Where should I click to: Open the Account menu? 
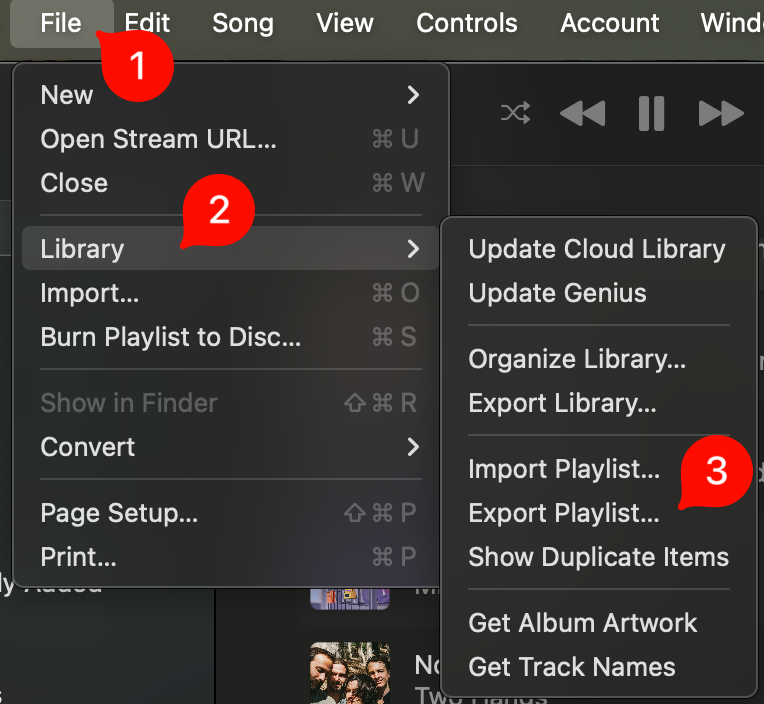(x=610, y=23)
